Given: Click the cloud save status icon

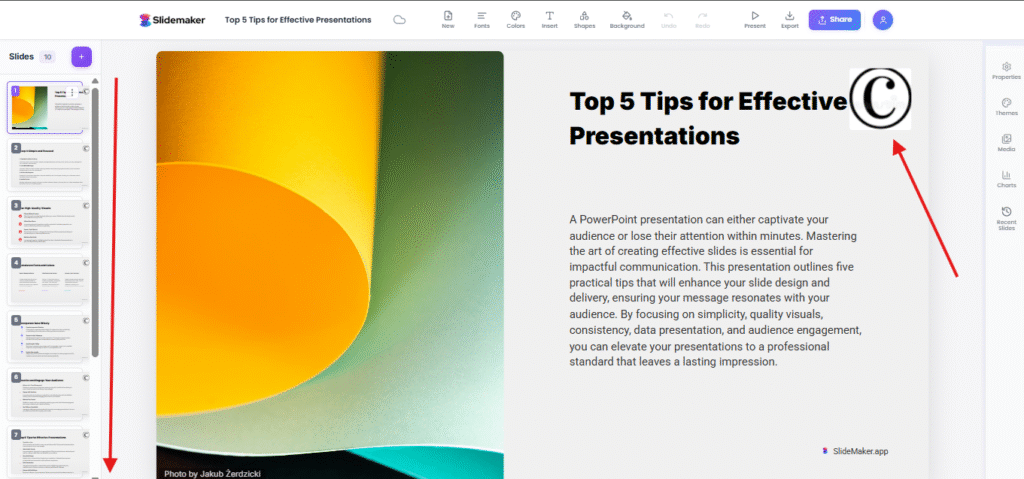Looking at the screenshot, I should [x=400, y=19].
